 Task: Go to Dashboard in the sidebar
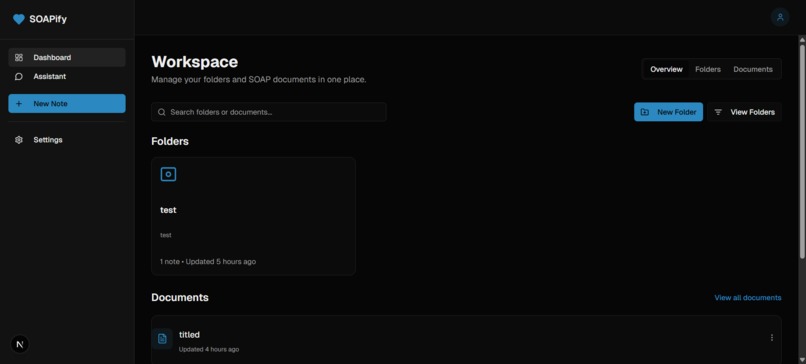point(67,58)
